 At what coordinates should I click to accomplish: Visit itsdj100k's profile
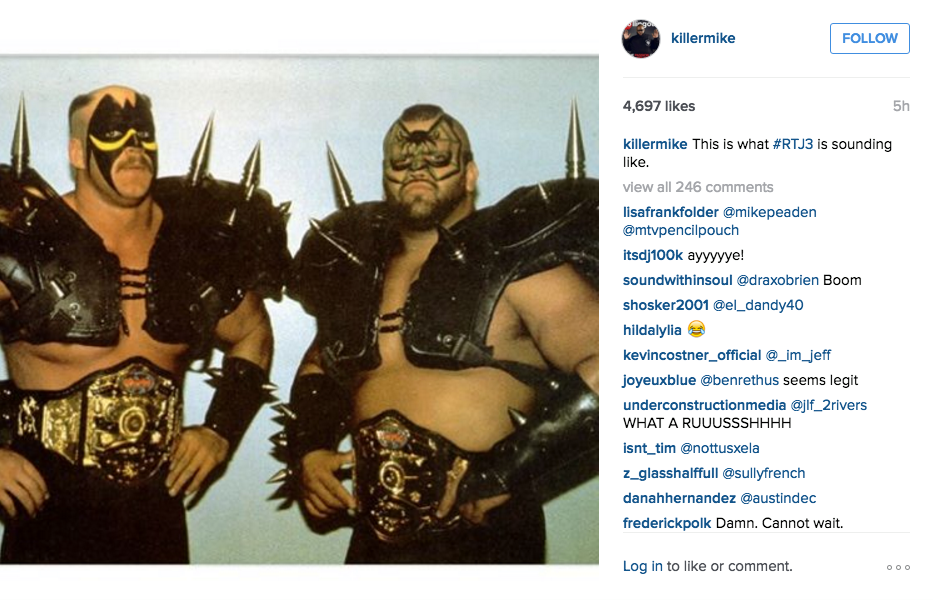[653, 255]
